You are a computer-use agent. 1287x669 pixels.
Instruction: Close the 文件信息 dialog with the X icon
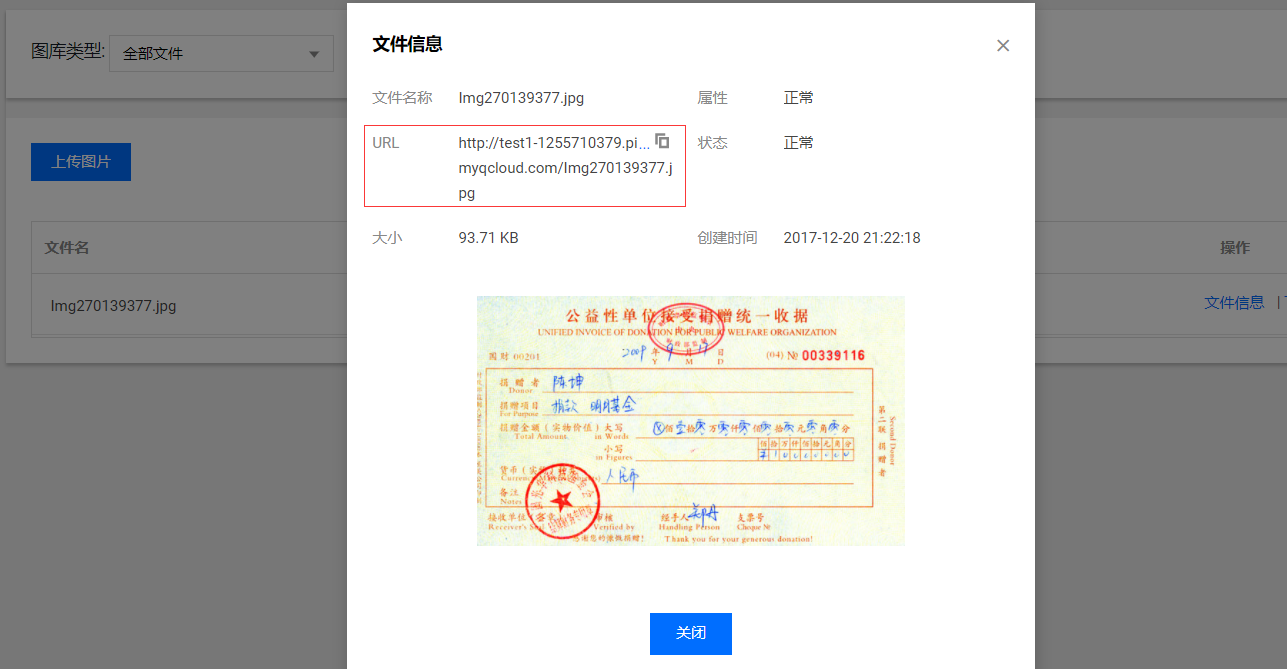pos(1003,45)
